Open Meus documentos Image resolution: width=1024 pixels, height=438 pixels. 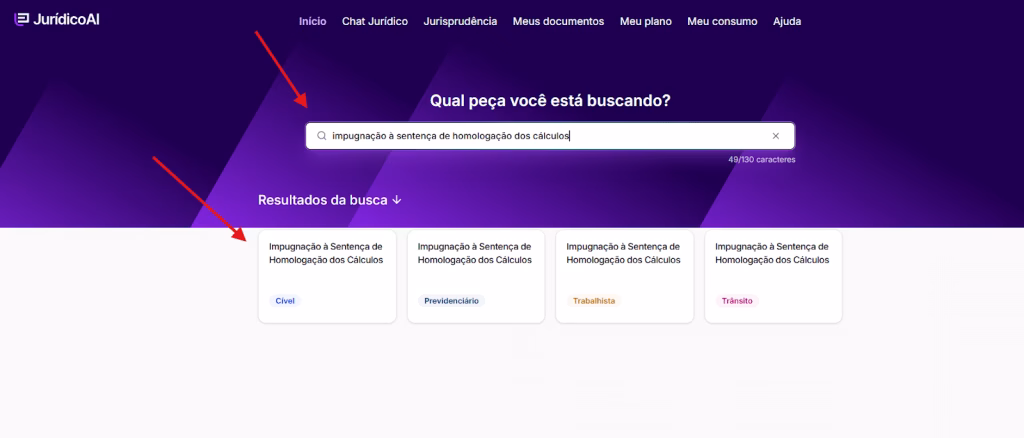pyautogui.click(x=558, y=22)
